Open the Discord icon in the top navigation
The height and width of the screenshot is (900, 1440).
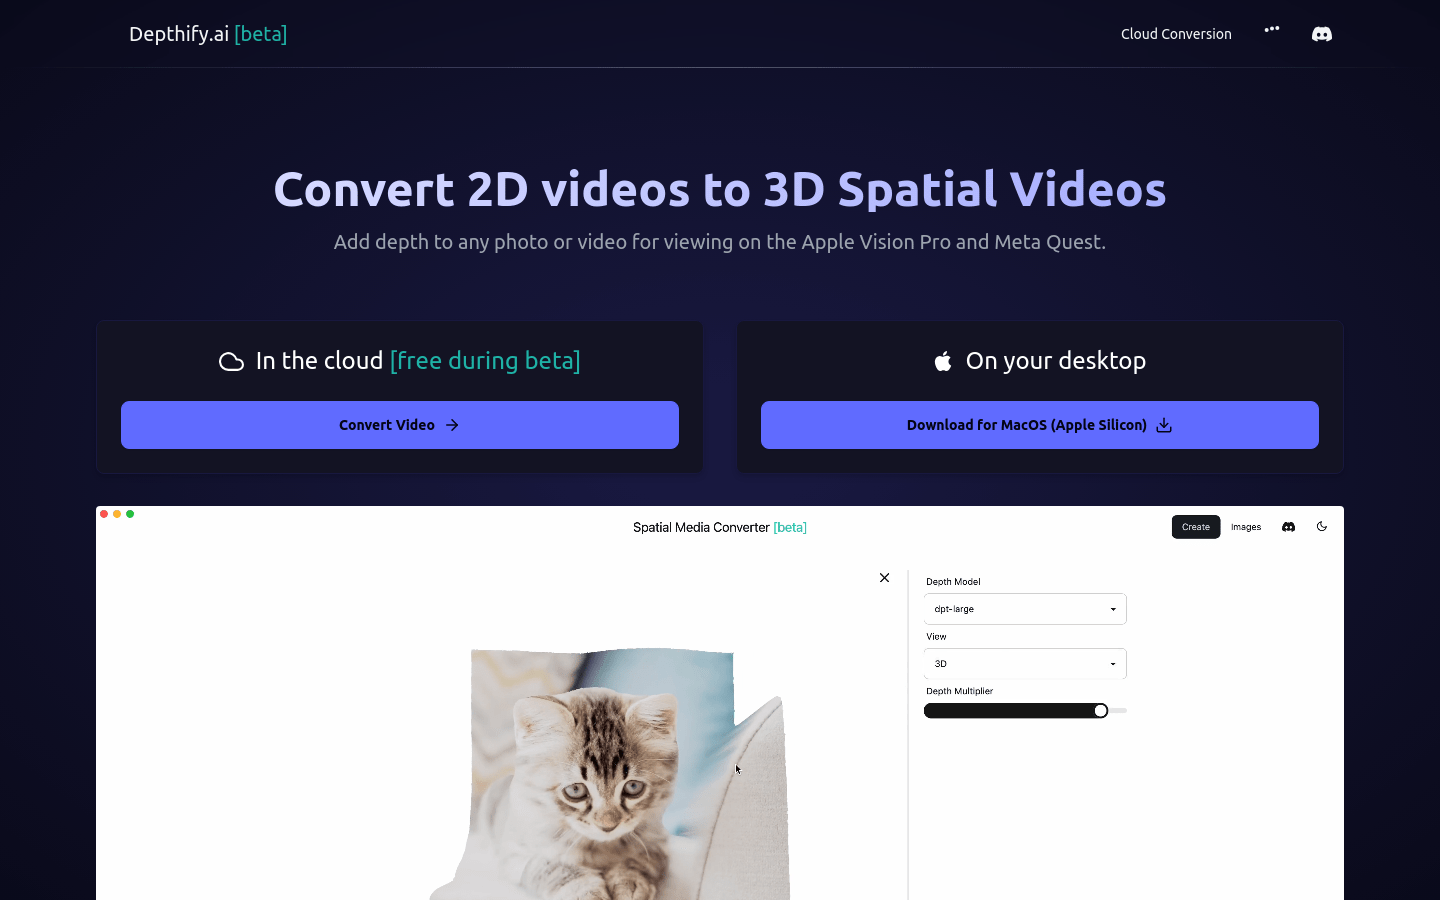[x=1321, y=34]
